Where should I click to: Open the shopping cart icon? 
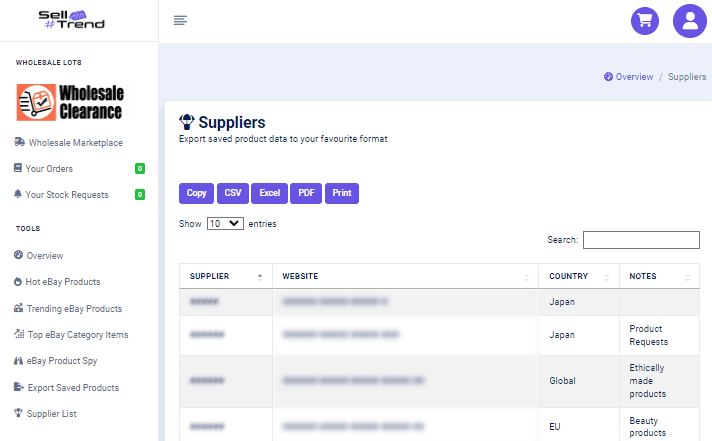pyautogui.click(x=645, y=21)
